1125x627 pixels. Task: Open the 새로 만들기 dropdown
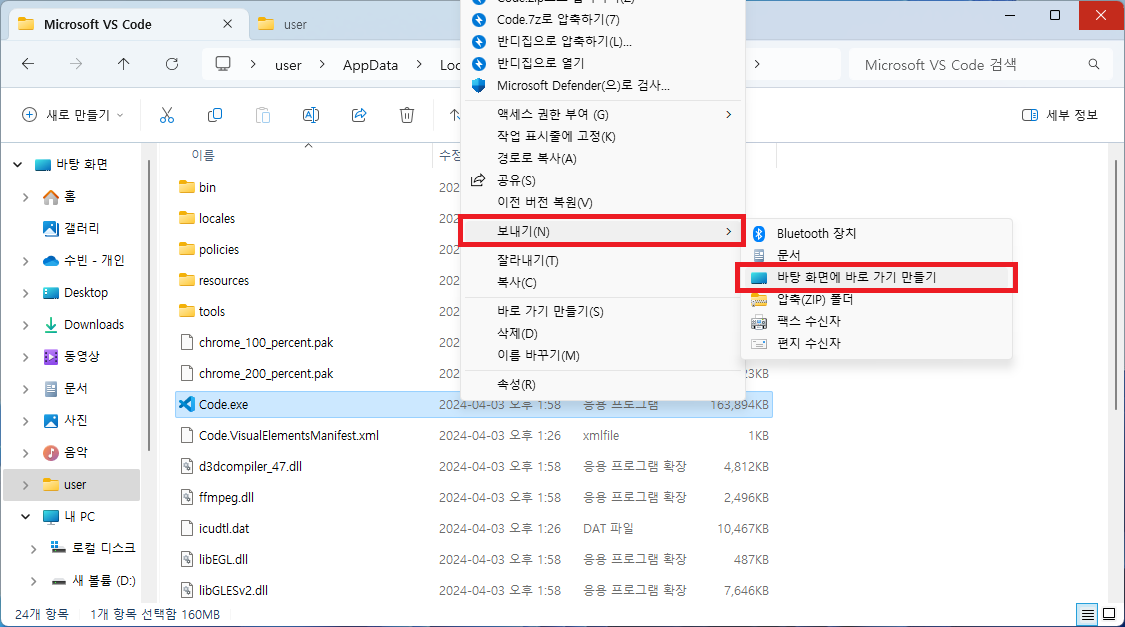pos(73,115)
